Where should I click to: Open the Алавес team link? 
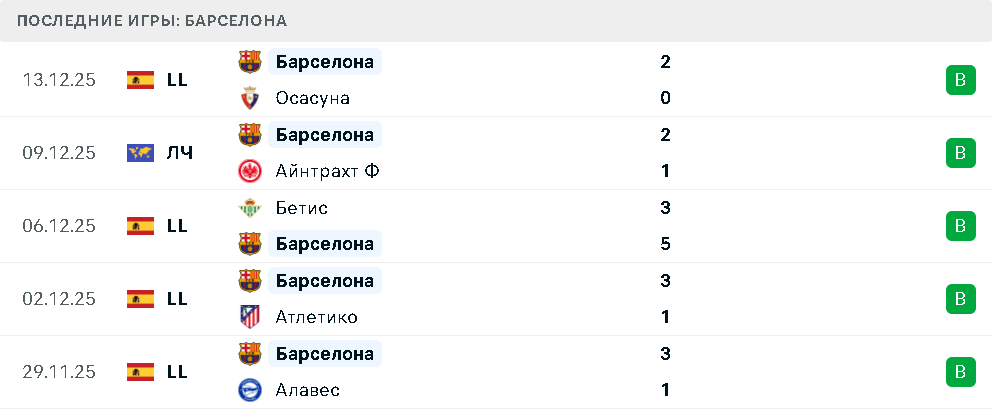click(x=307, y=390)
